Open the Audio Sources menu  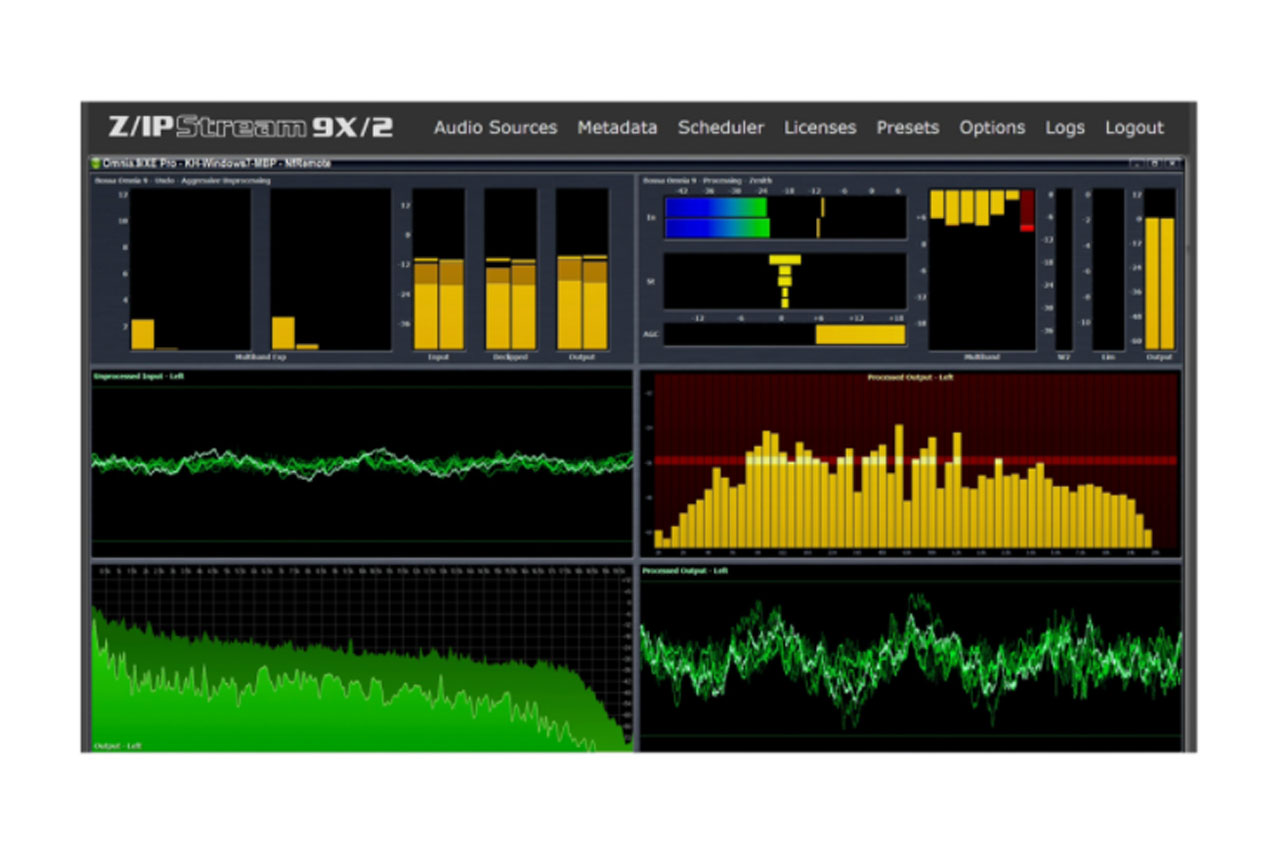tap(495, 128)
